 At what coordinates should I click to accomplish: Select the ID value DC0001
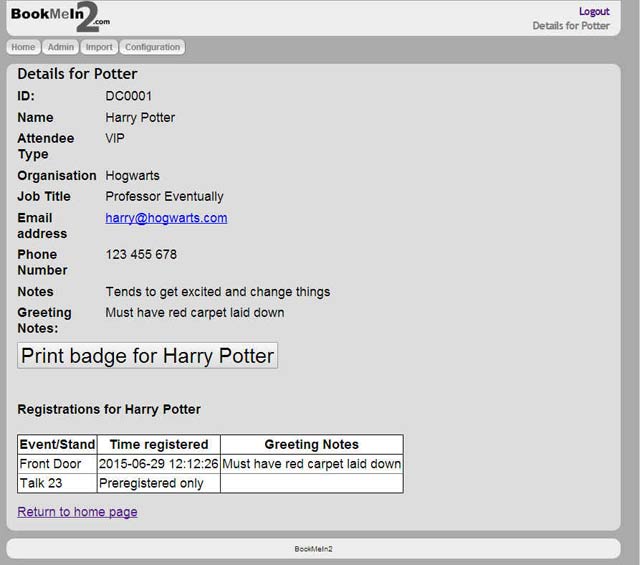pyautogui.click(x=129, y=96)
